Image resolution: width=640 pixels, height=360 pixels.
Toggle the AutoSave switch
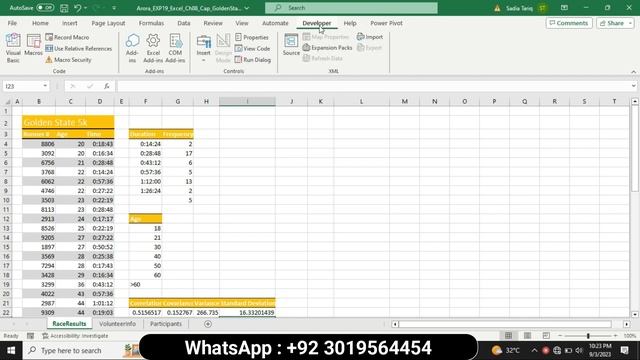point(45,8)
